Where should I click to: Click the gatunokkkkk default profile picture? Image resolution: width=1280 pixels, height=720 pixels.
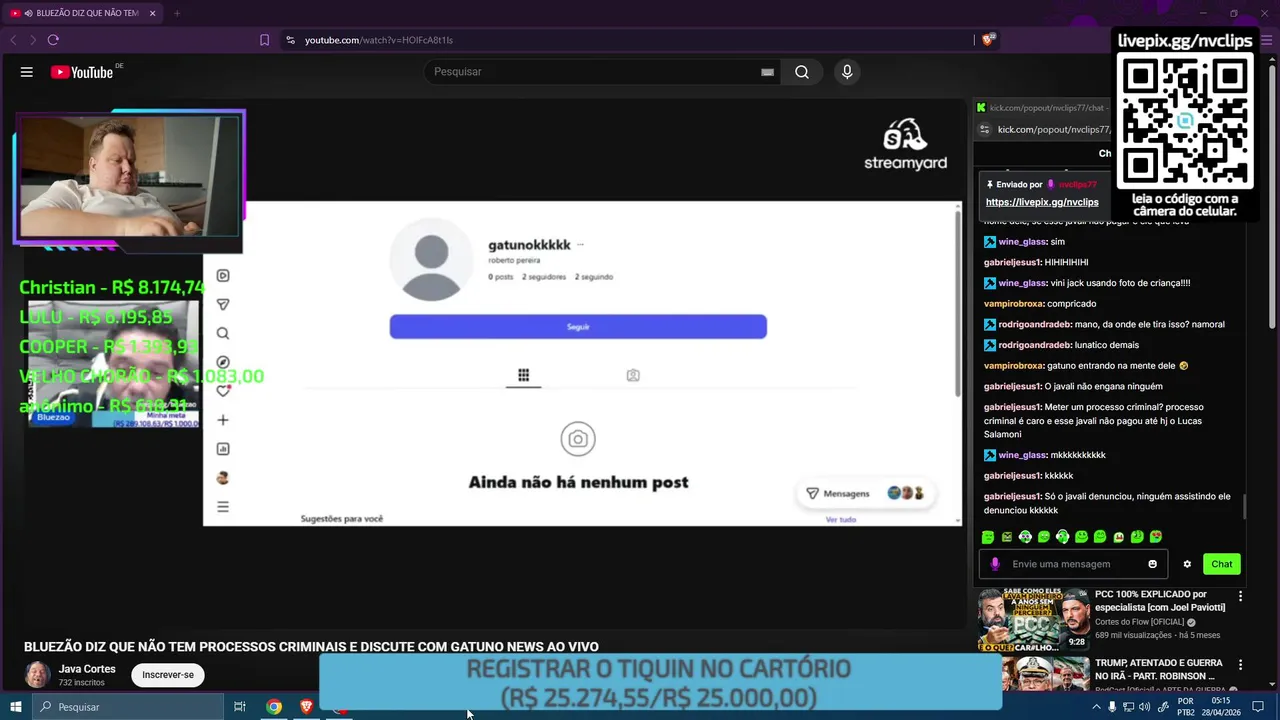point(431,259)
